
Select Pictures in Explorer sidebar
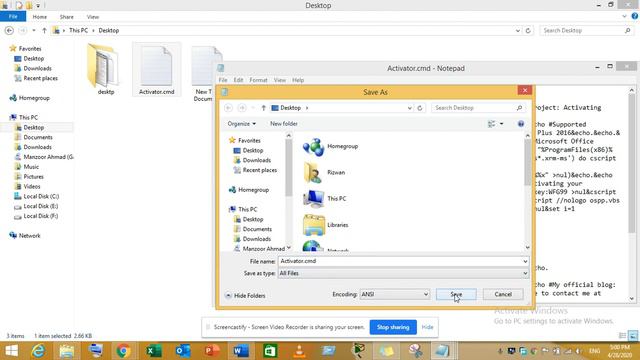coord(29,177)
